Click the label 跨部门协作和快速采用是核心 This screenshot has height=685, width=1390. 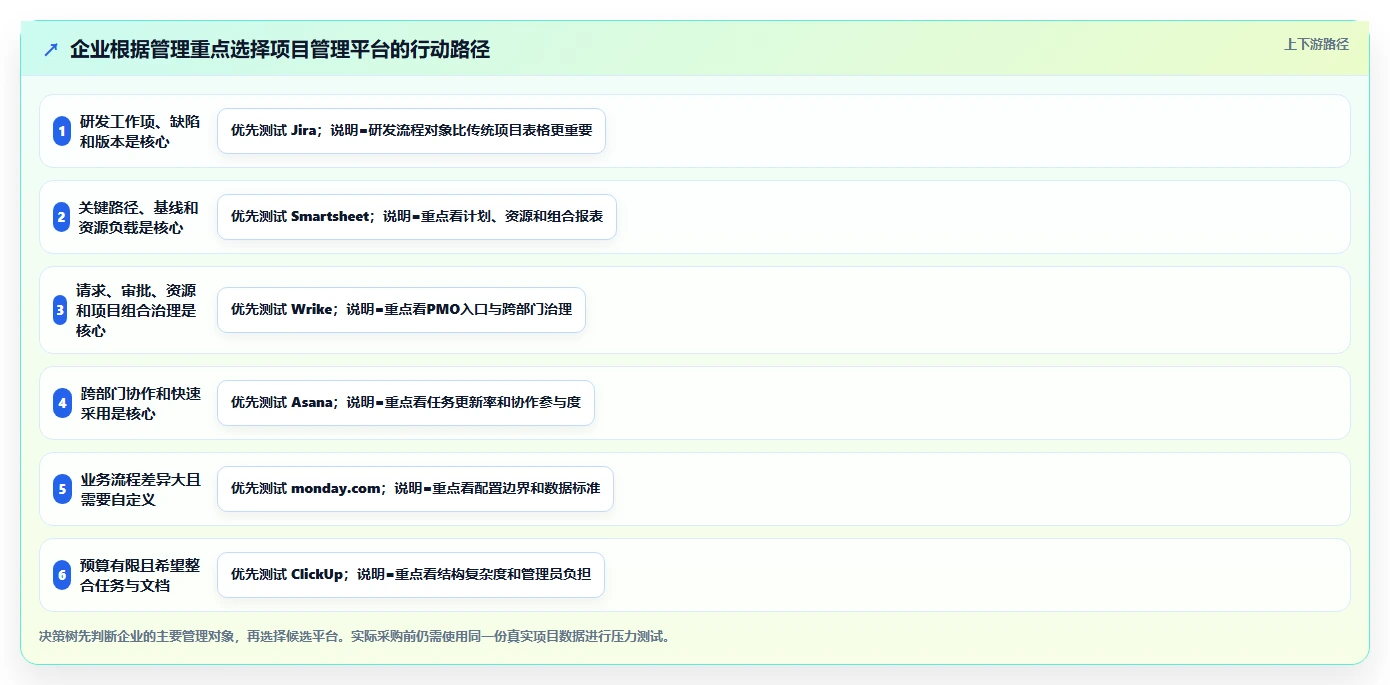click(x=141, y=403)
